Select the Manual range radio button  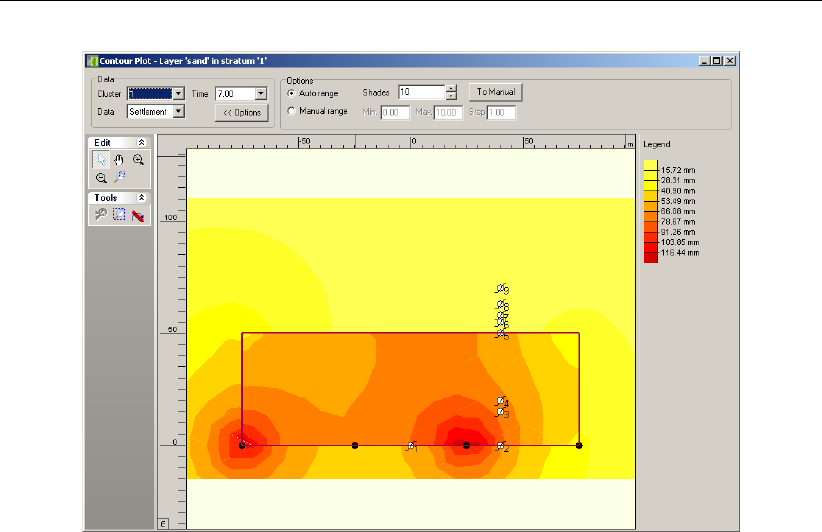coord(291,111)
